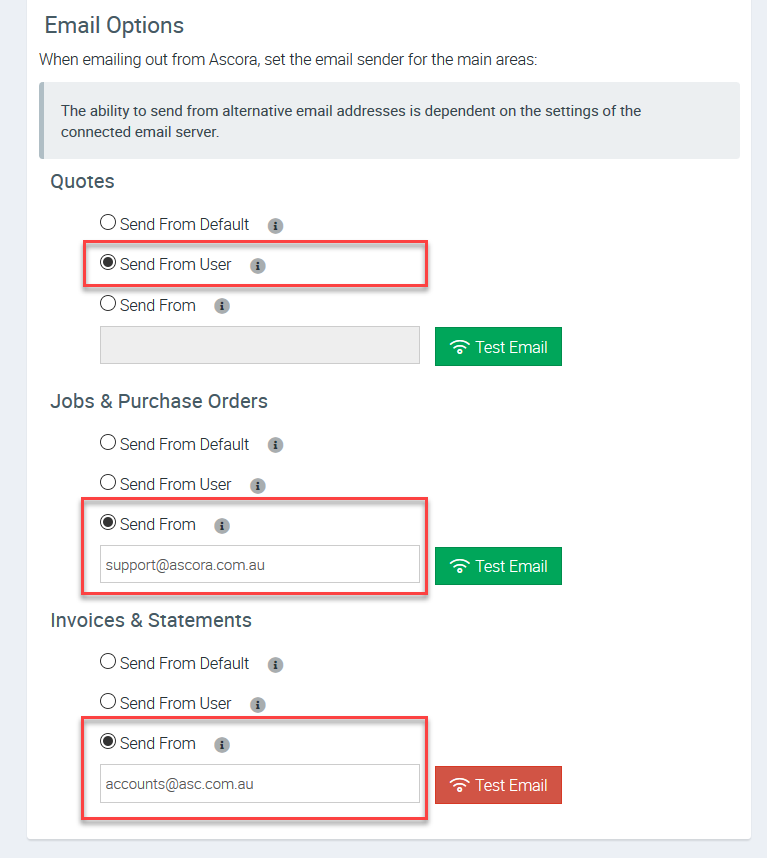Viewport: 767px width, 858px height.
Task: Click info icon beside Quotes Send From User
Action: tap(258, 266)
